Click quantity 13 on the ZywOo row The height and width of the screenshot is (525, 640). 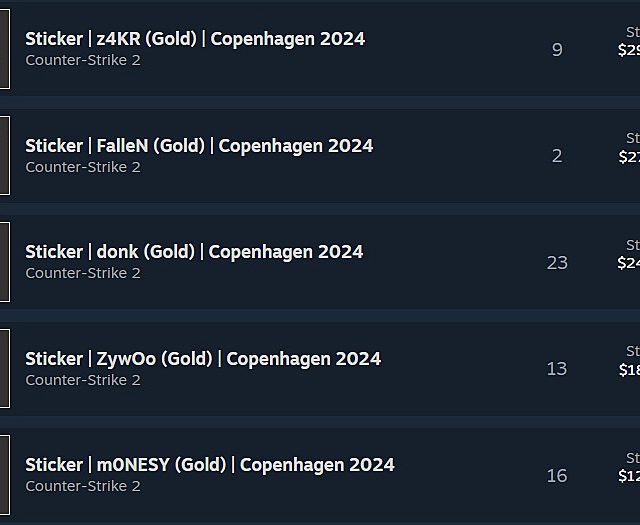(x=557, y=369)
